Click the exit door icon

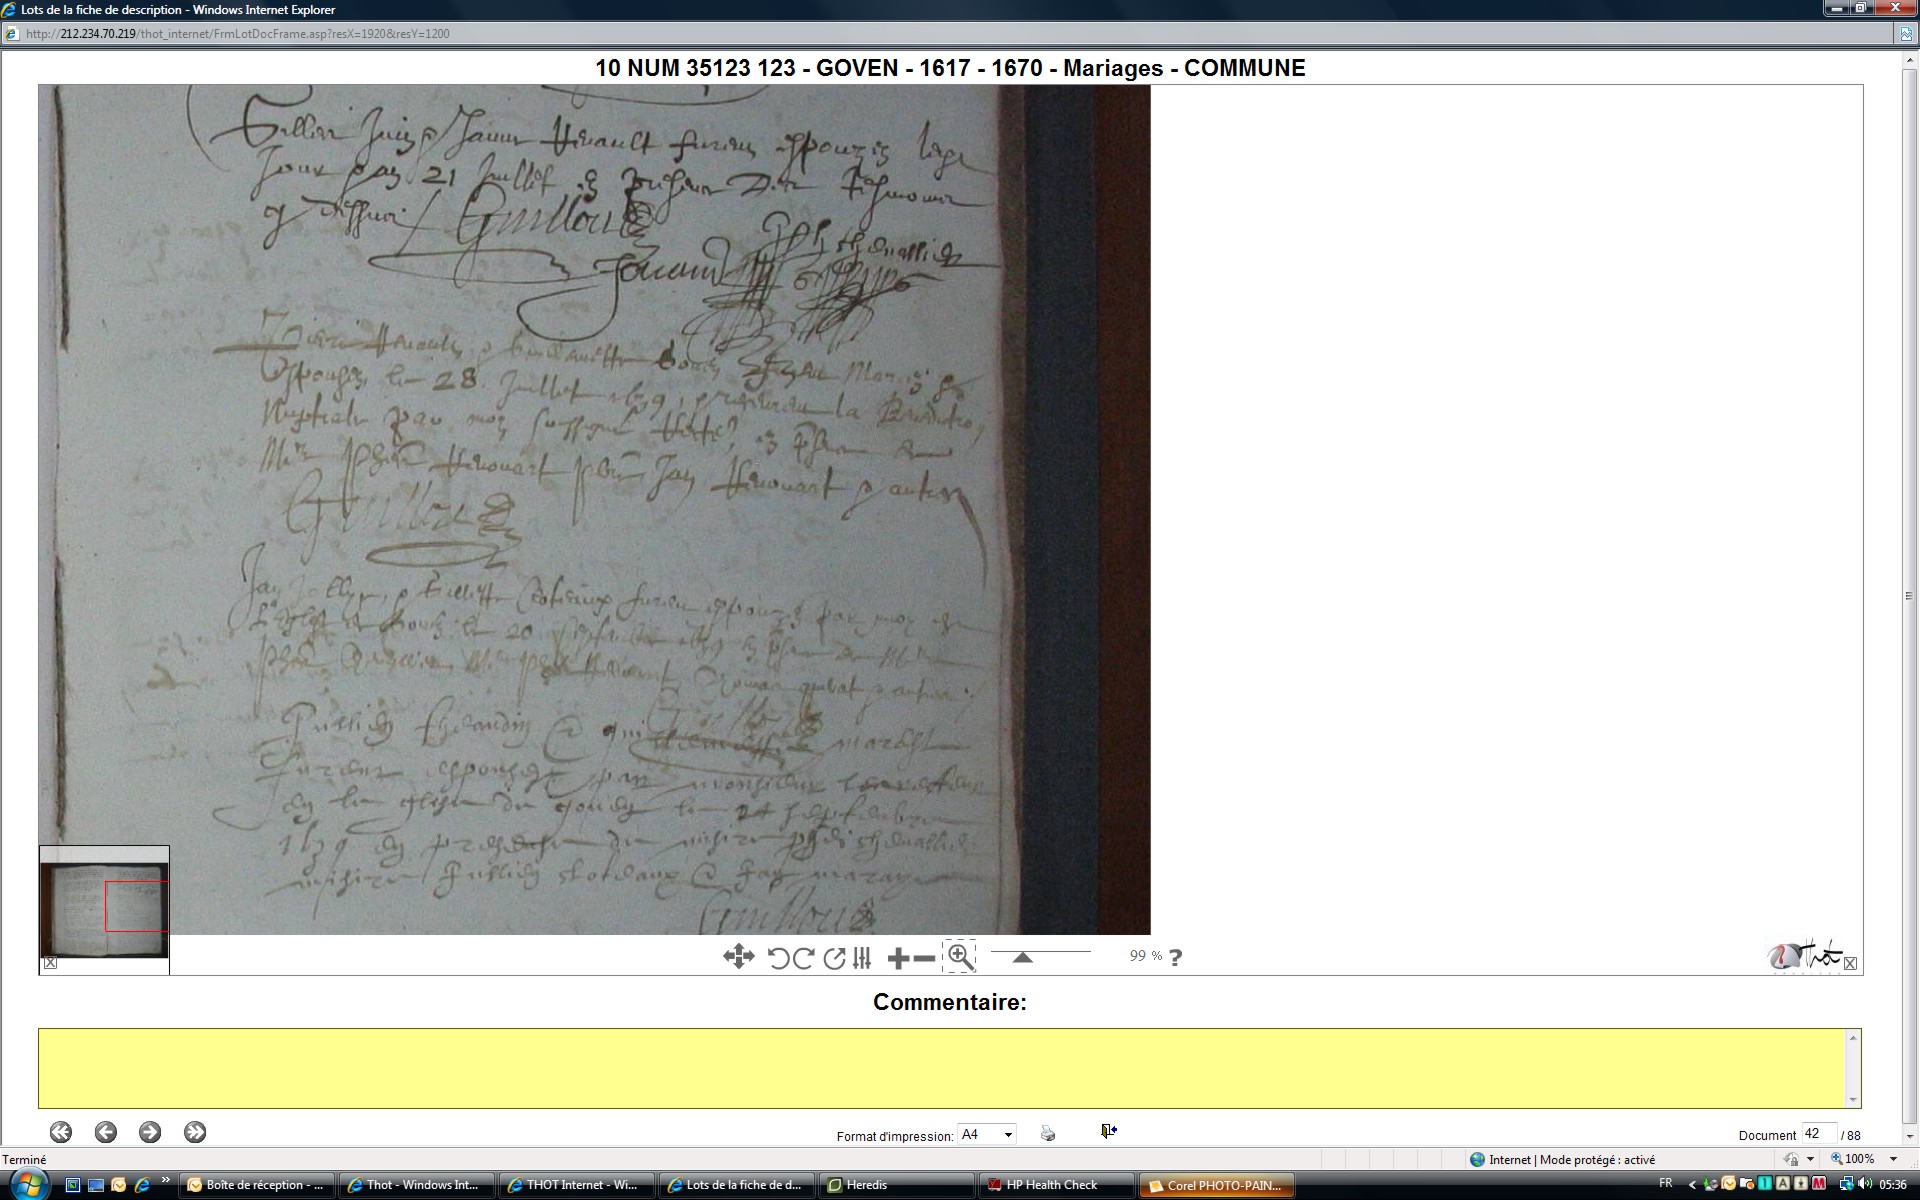[x=1108, y=1131]
